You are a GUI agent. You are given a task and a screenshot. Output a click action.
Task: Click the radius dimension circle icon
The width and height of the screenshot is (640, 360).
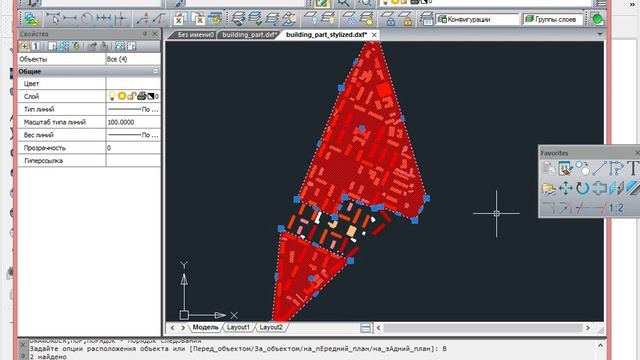point(86,18)
